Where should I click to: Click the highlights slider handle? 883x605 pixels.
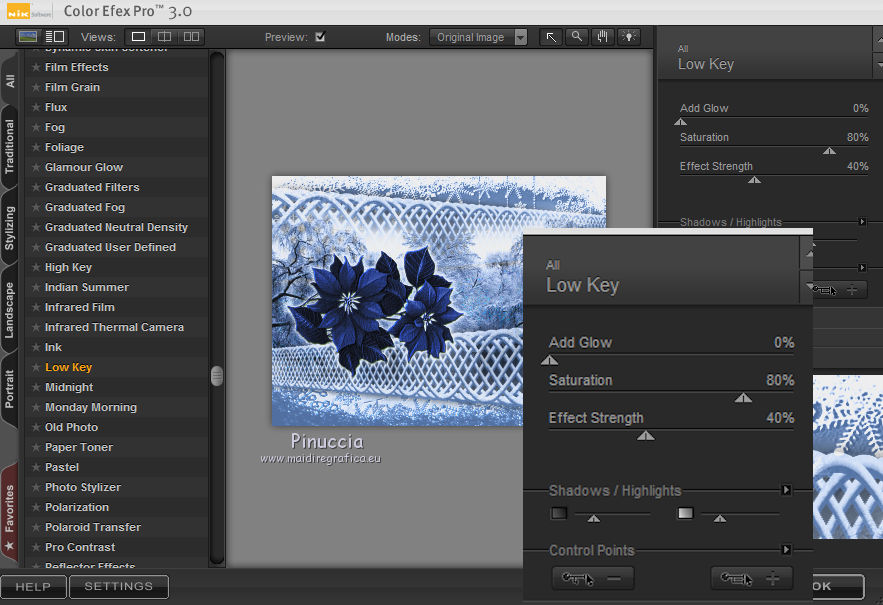pyautogui.click(x=720, y=518)
